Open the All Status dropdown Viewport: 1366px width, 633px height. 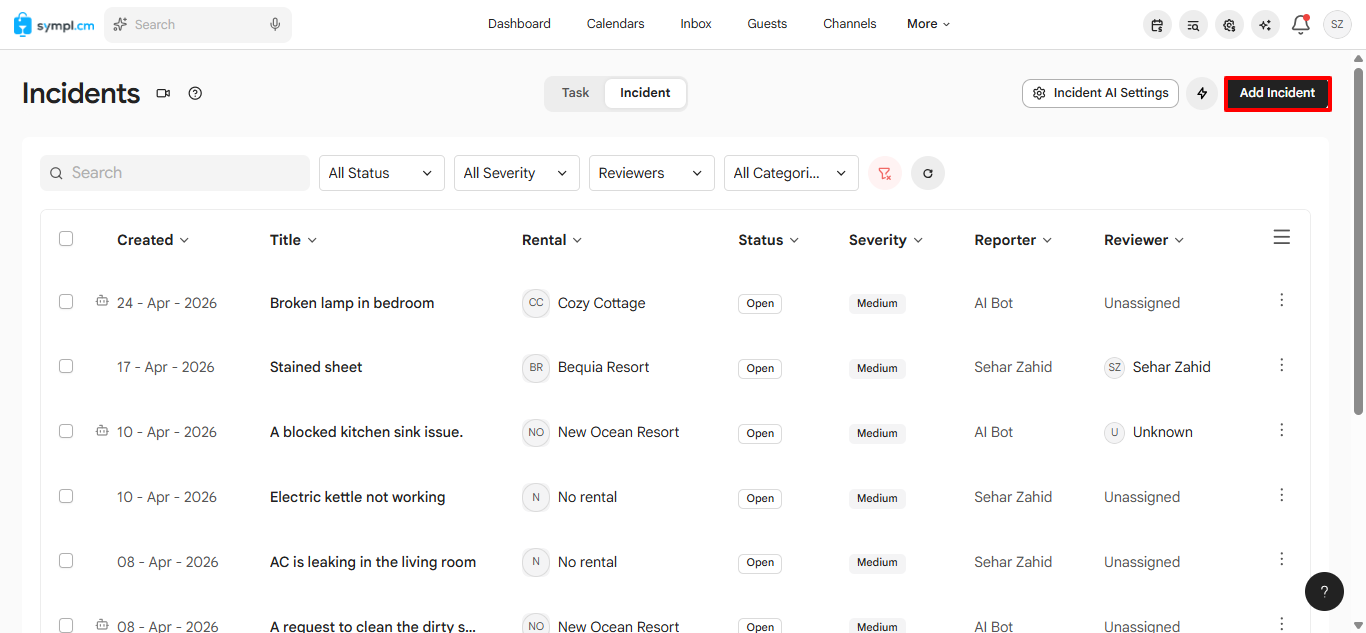click(382, 173)
